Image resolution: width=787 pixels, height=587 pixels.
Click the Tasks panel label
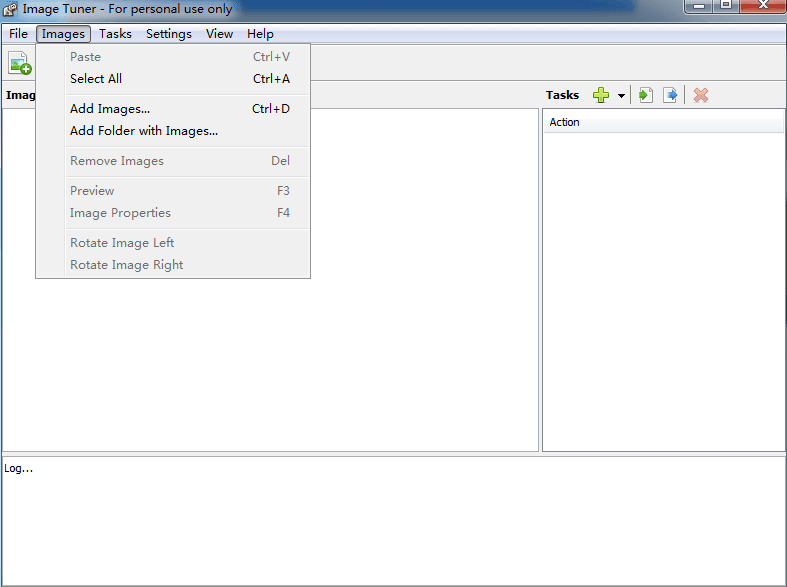coord(562,95)
